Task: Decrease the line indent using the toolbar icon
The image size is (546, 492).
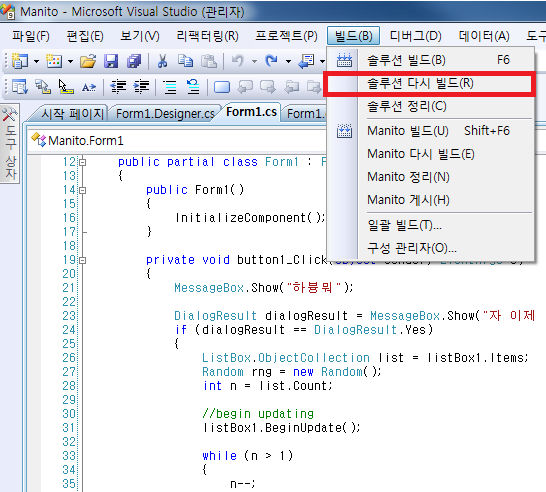Action: pos(118,87)
